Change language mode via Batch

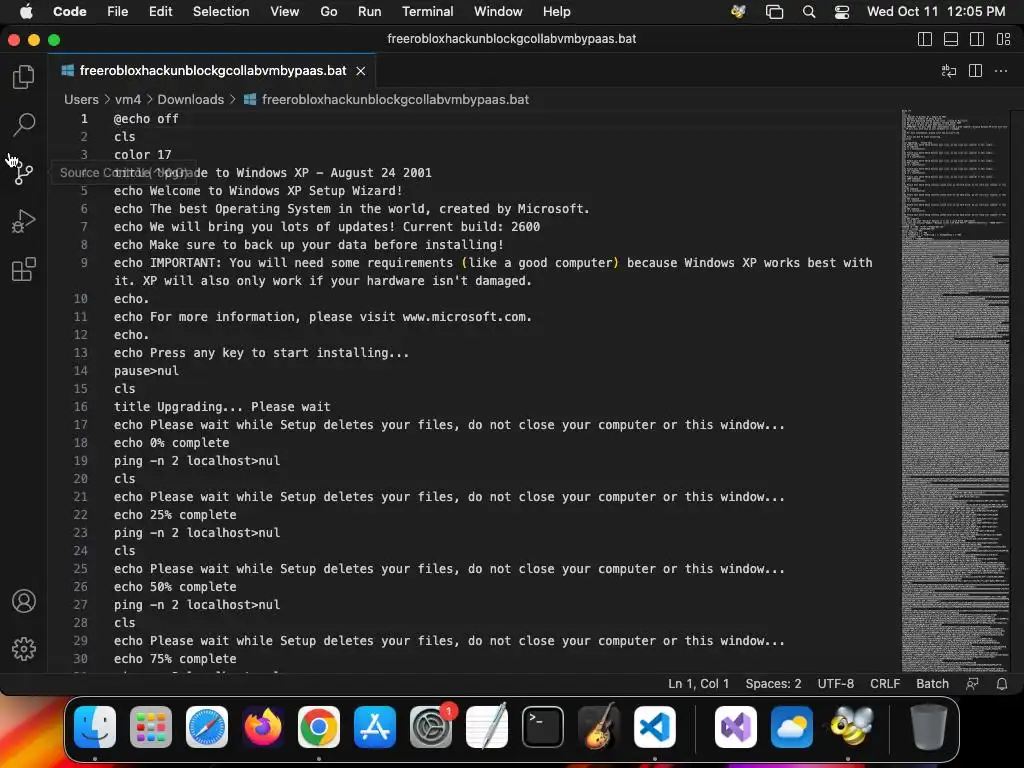pyautogui.click(x=932, y=684)
